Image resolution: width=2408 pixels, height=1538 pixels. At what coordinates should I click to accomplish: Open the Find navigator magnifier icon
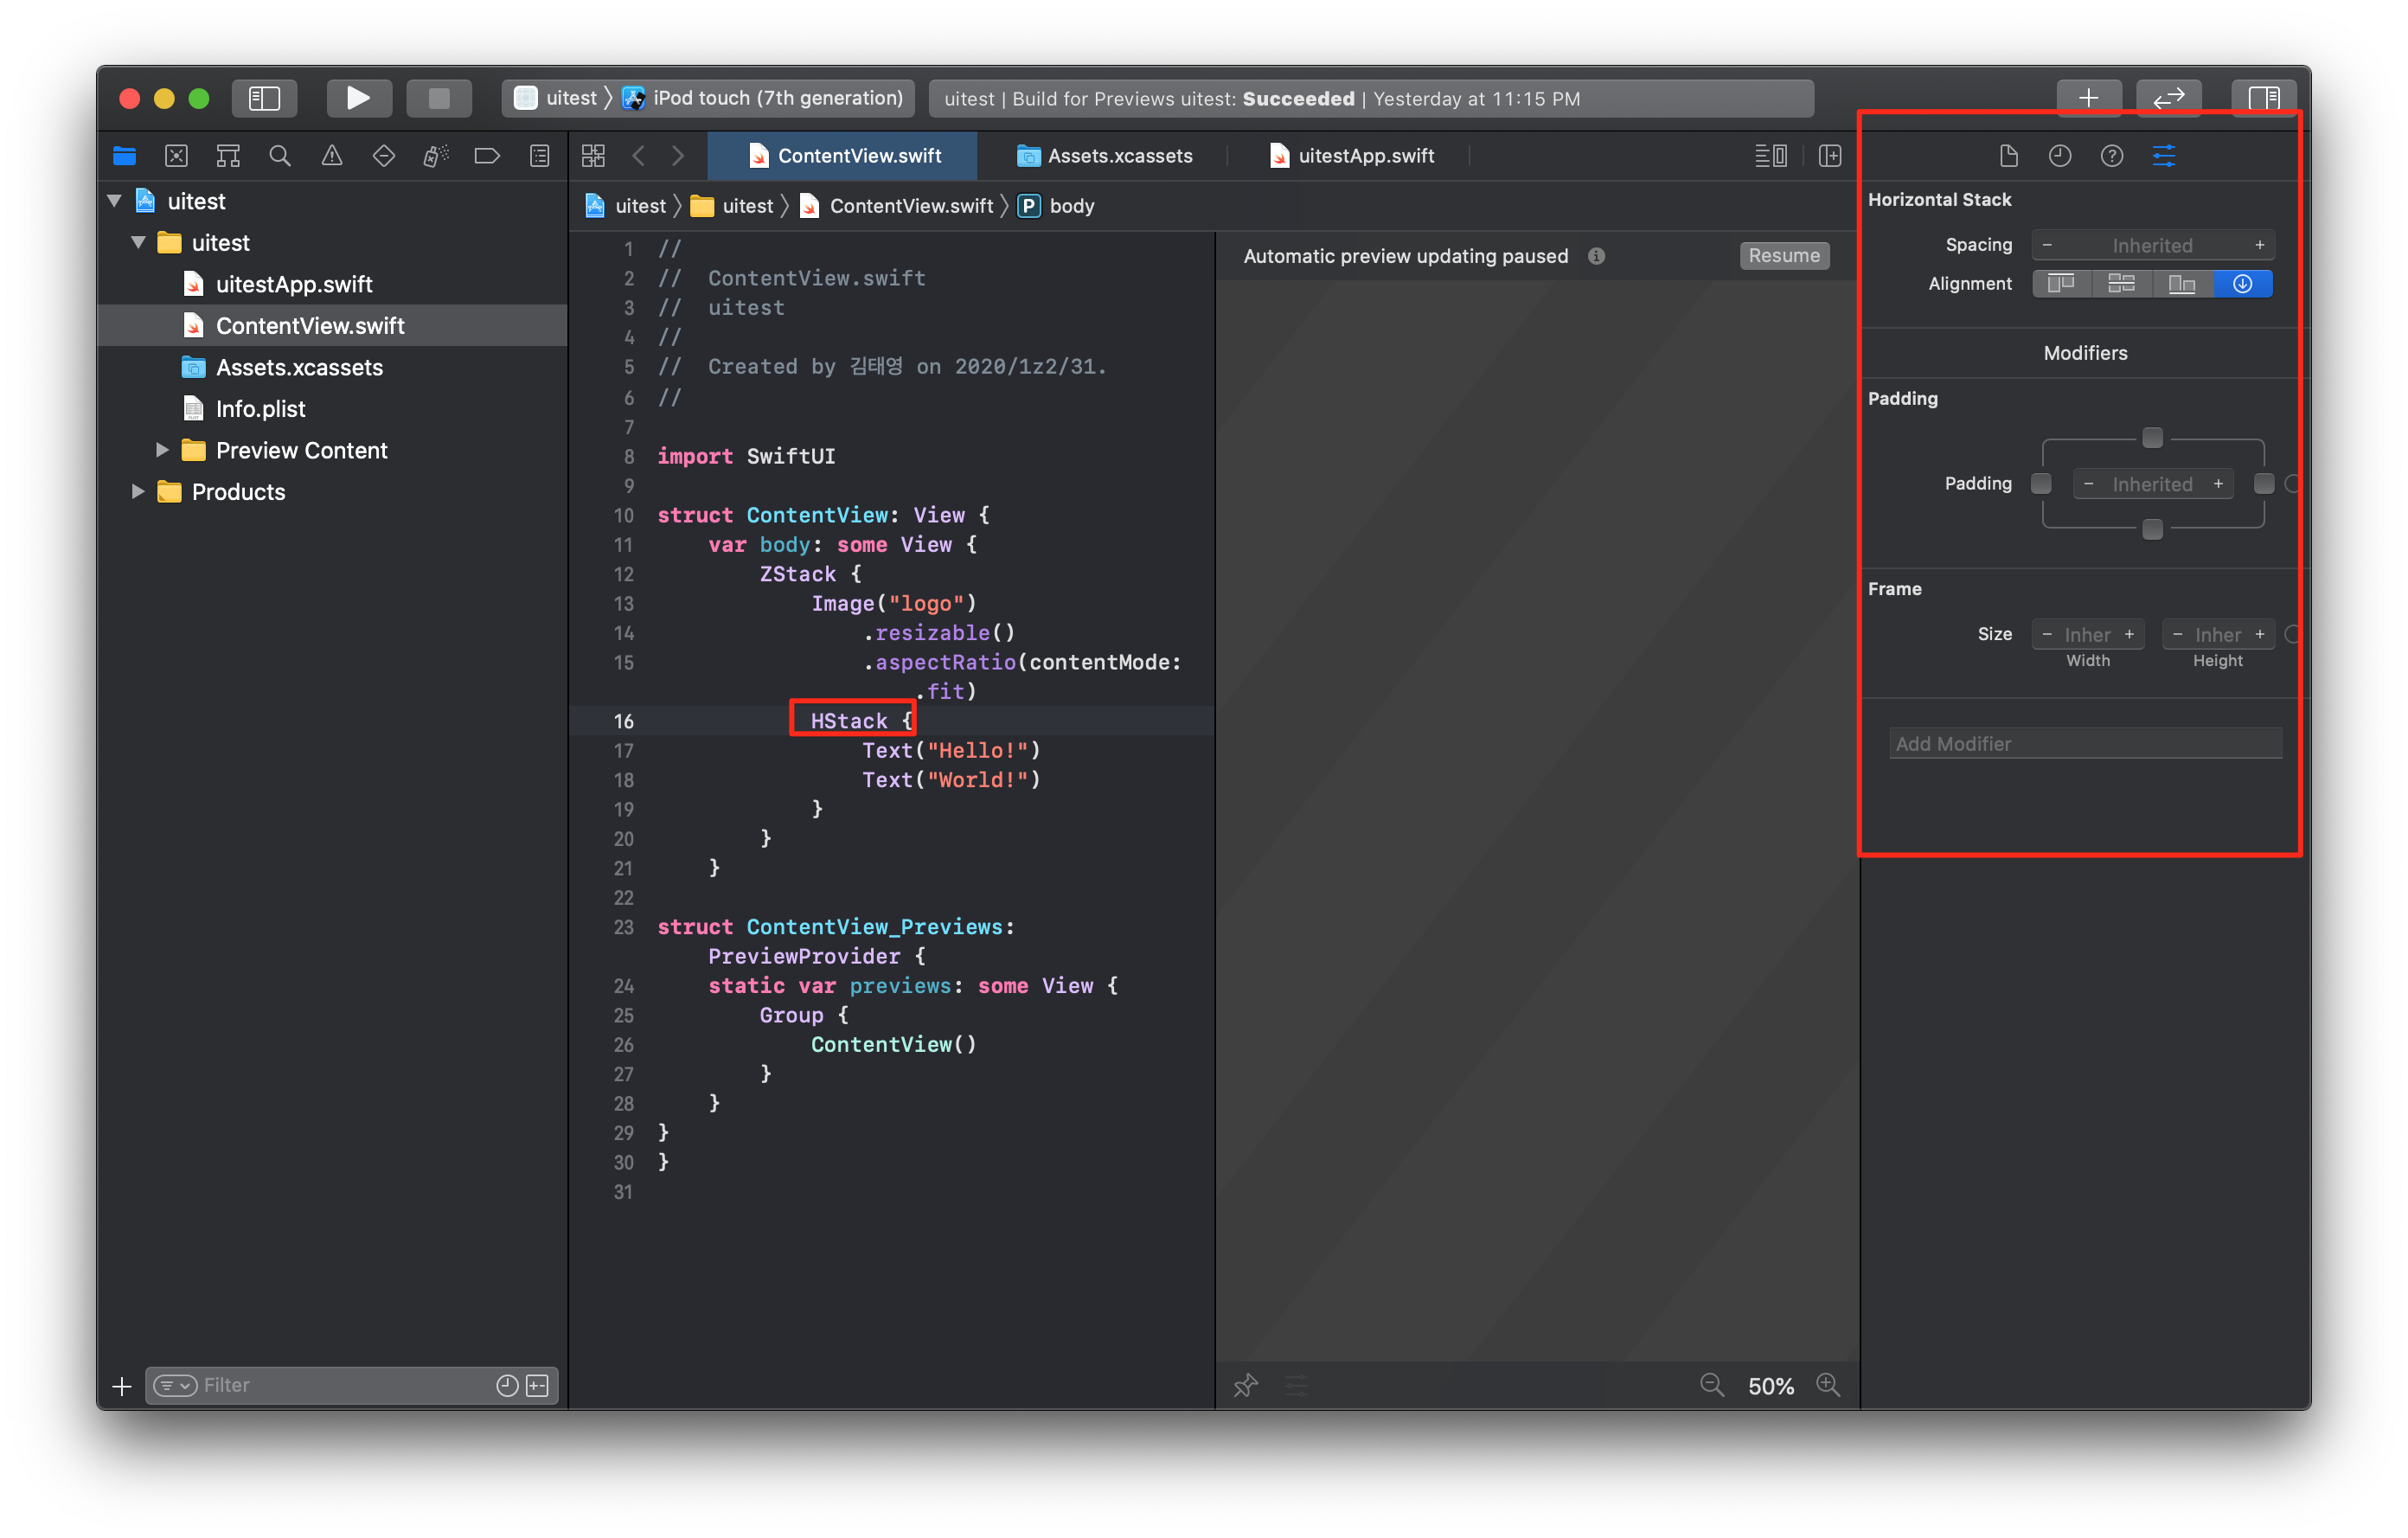point(280,156)
